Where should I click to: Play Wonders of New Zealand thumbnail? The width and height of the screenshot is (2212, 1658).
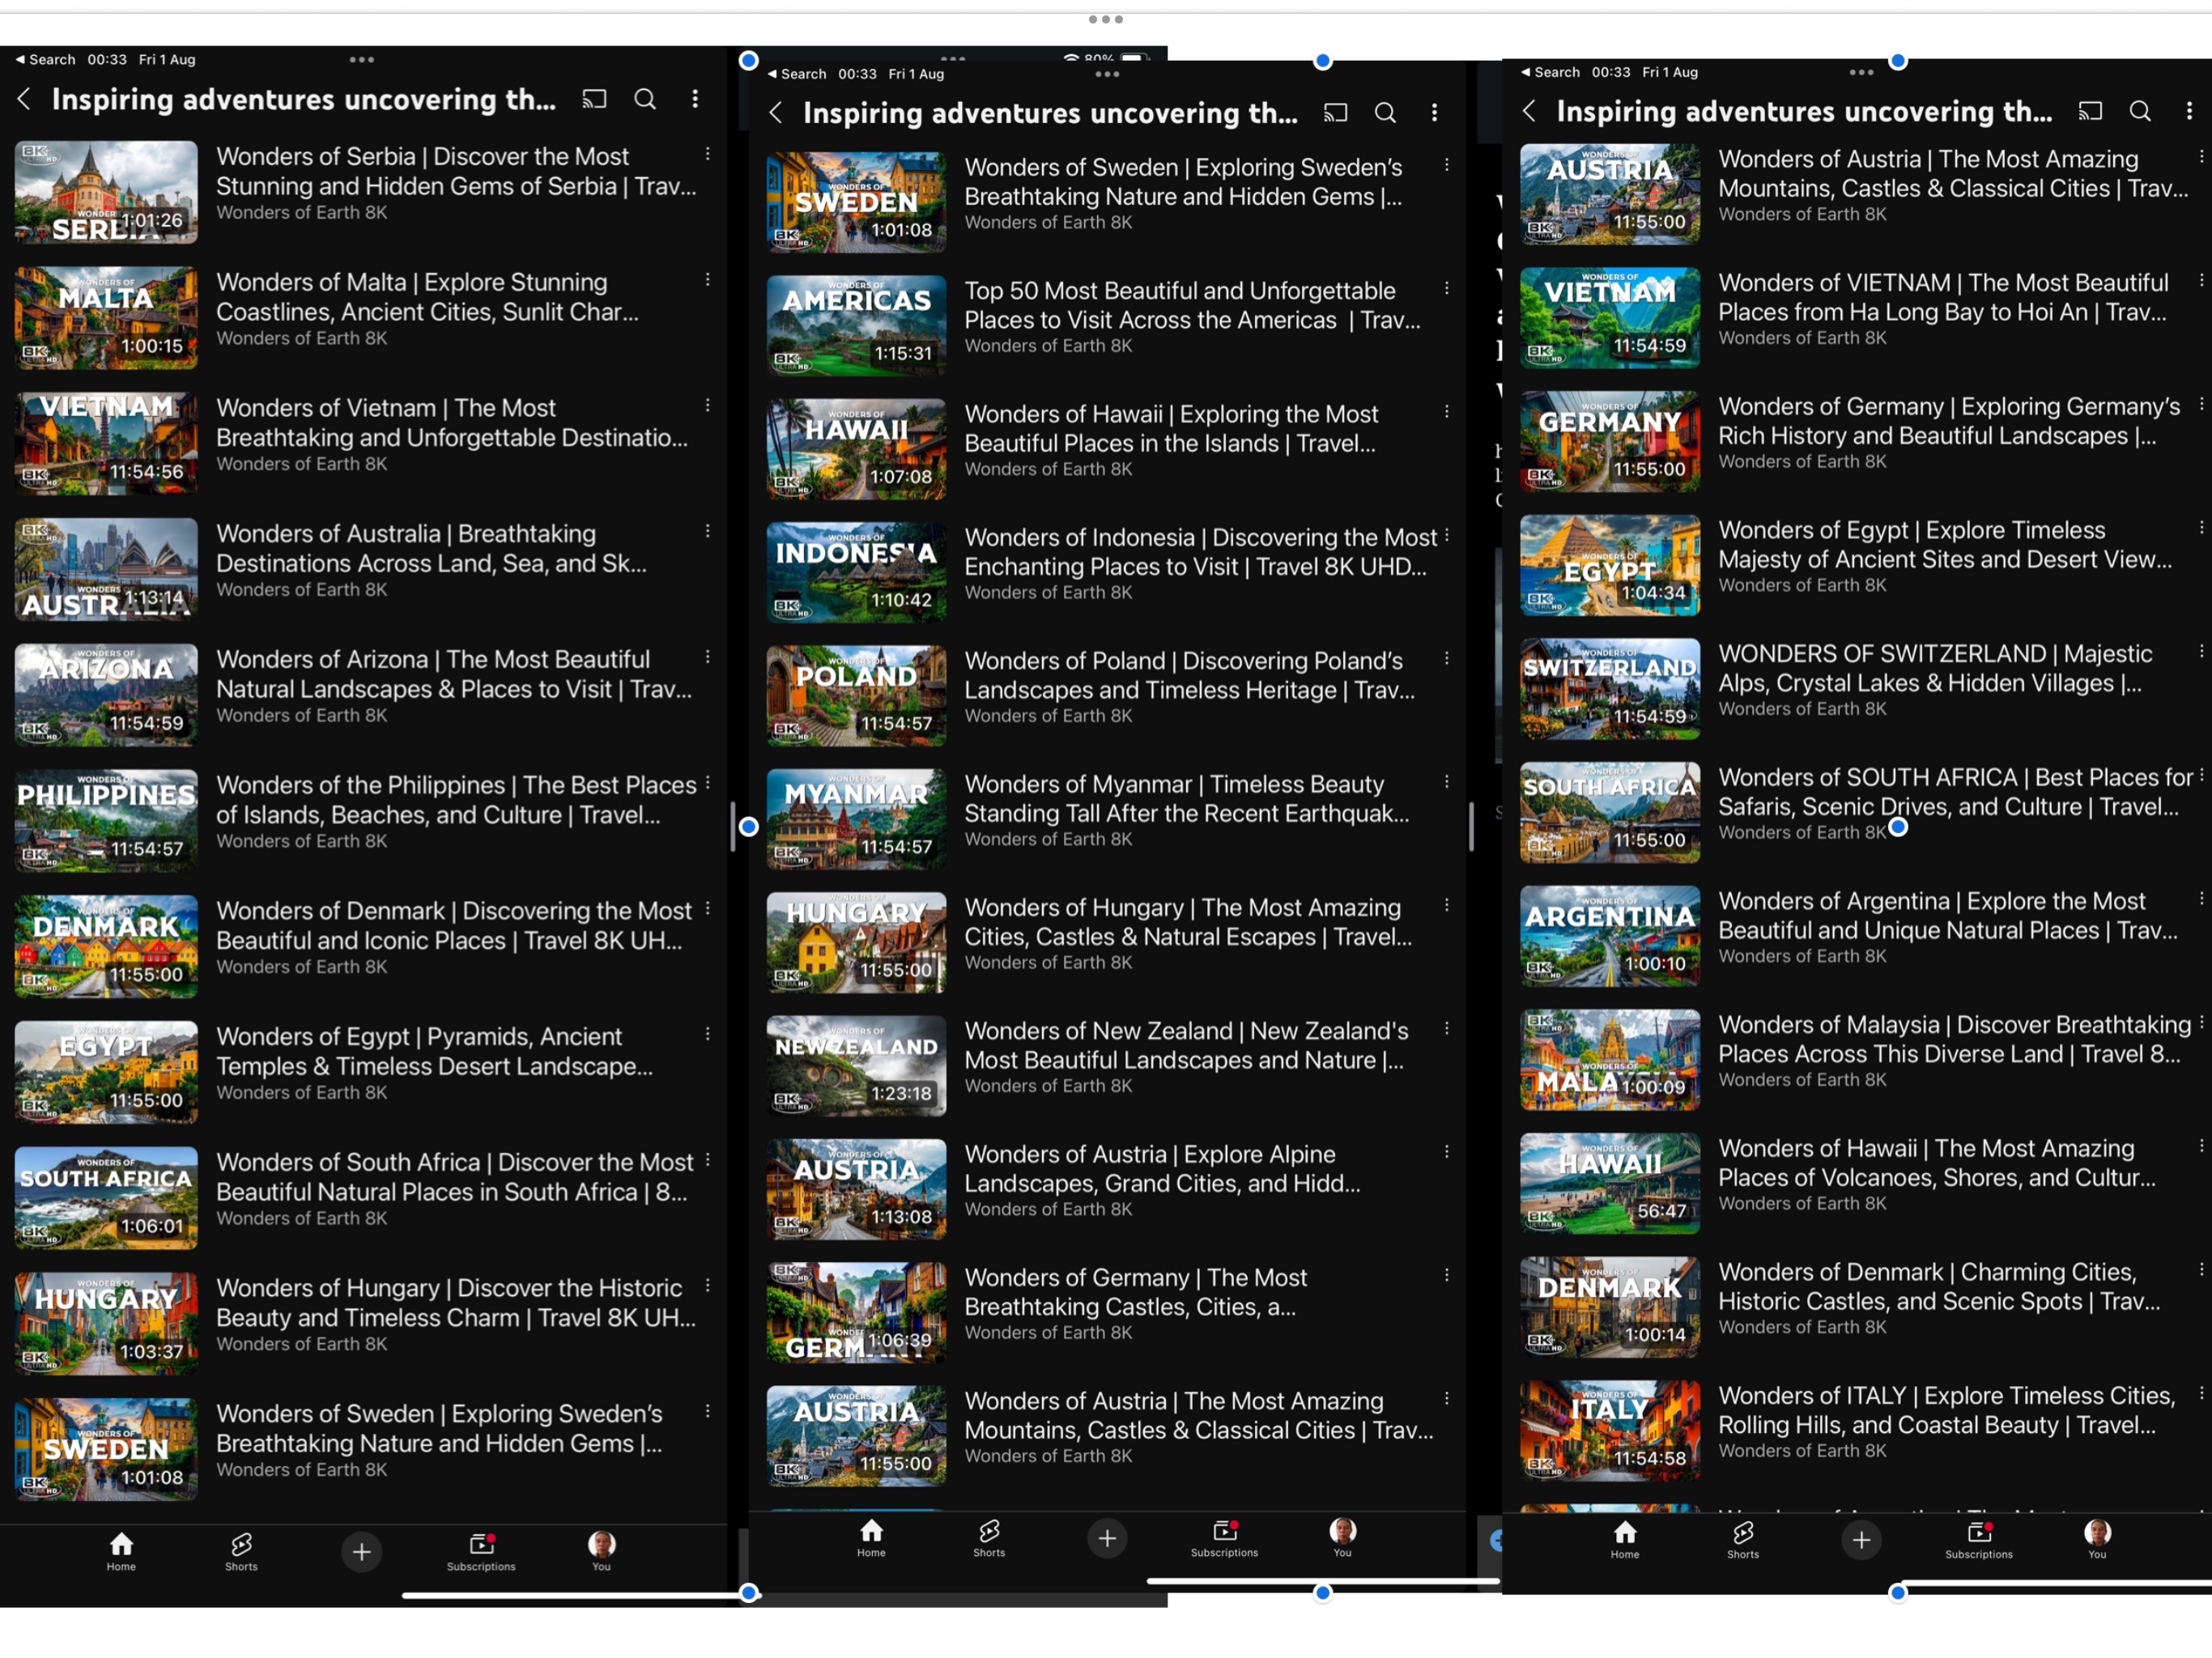click(856, 1066)
